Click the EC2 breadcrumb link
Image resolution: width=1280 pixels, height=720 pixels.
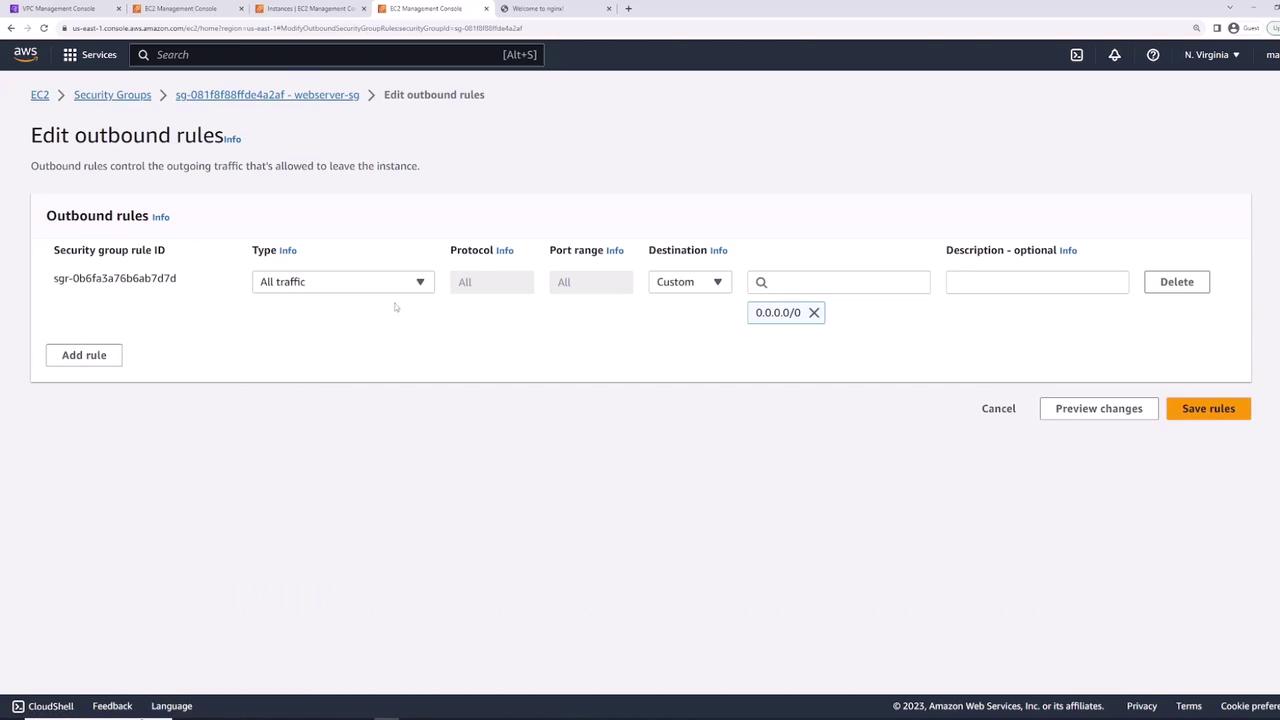coord(40,95)
